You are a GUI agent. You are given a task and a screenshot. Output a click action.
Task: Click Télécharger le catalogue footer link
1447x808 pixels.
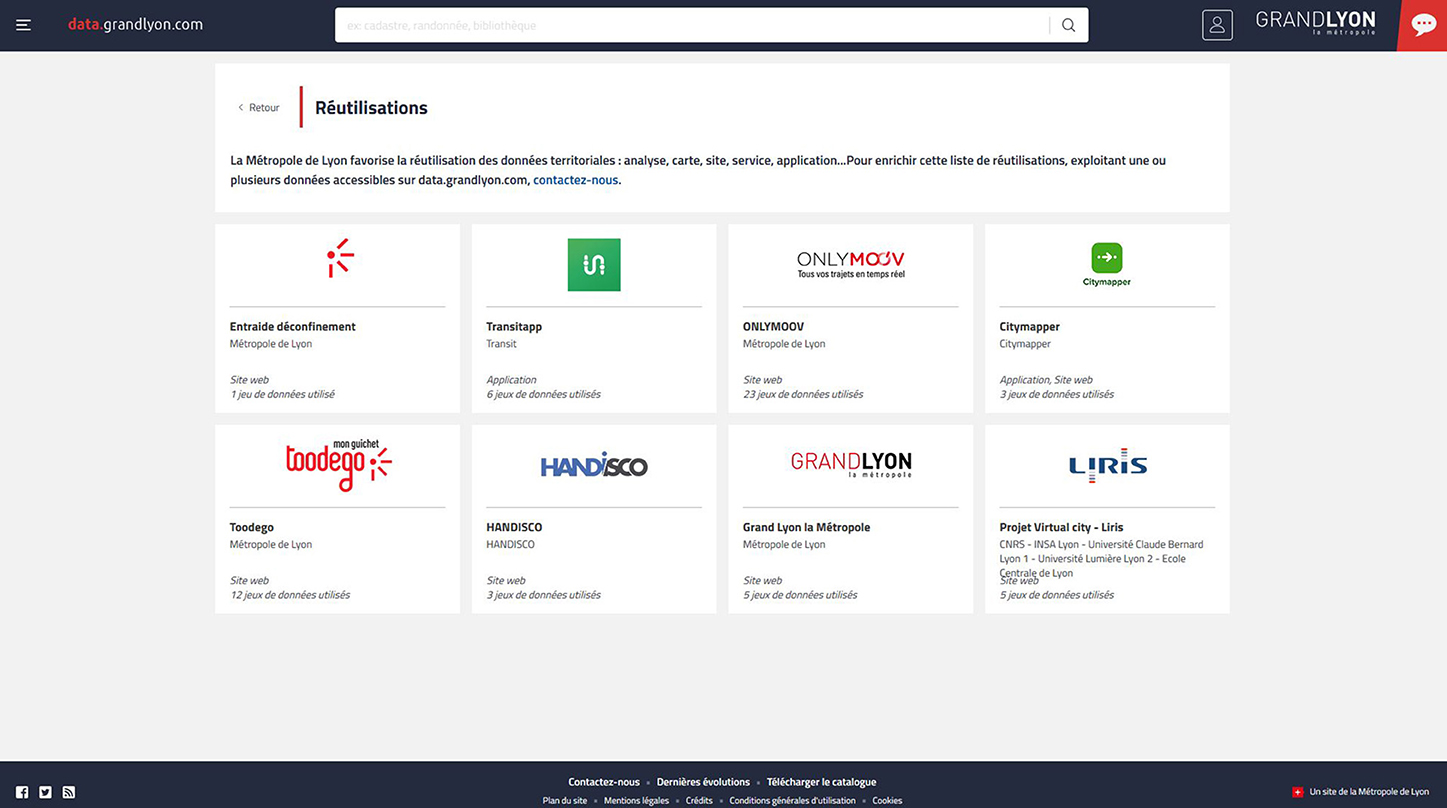coord(821,782)
